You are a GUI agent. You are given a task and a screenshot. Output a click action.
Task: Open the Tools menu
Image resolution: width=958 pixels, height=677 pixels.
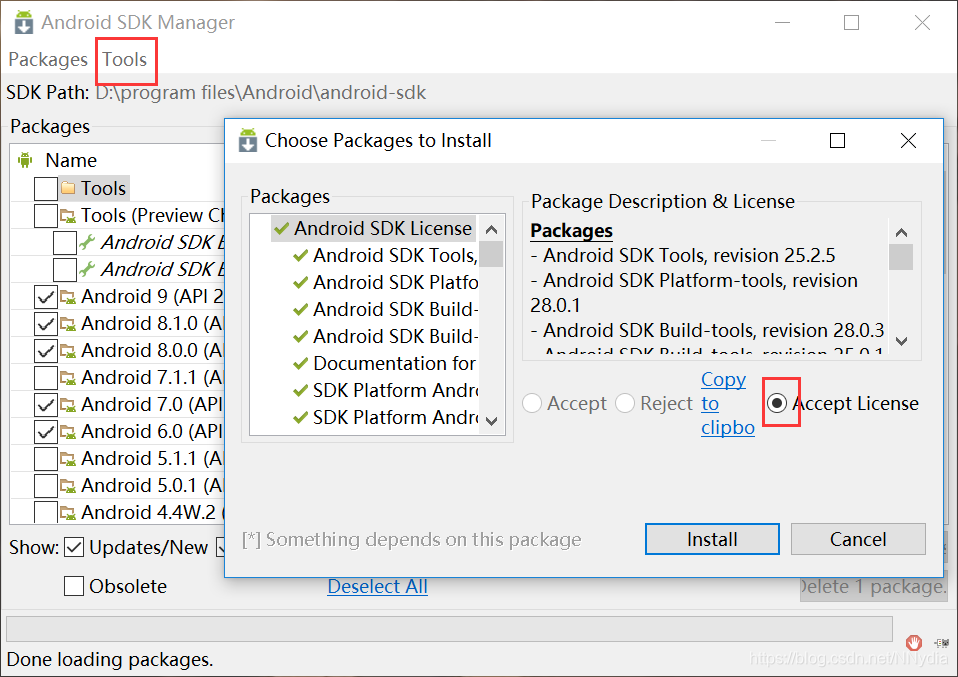coord(125,59)
